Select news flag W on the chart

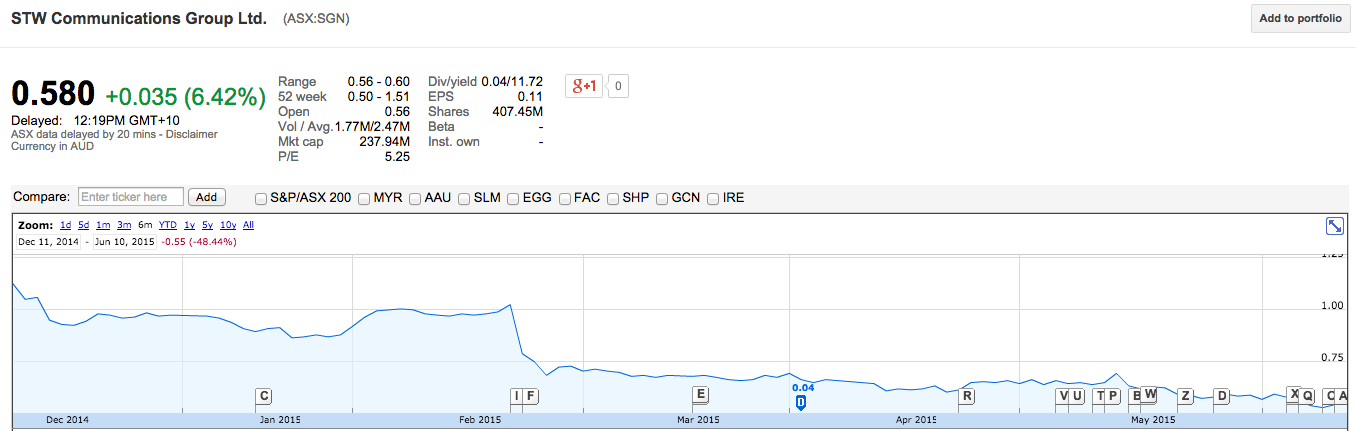coord(1150,394)
